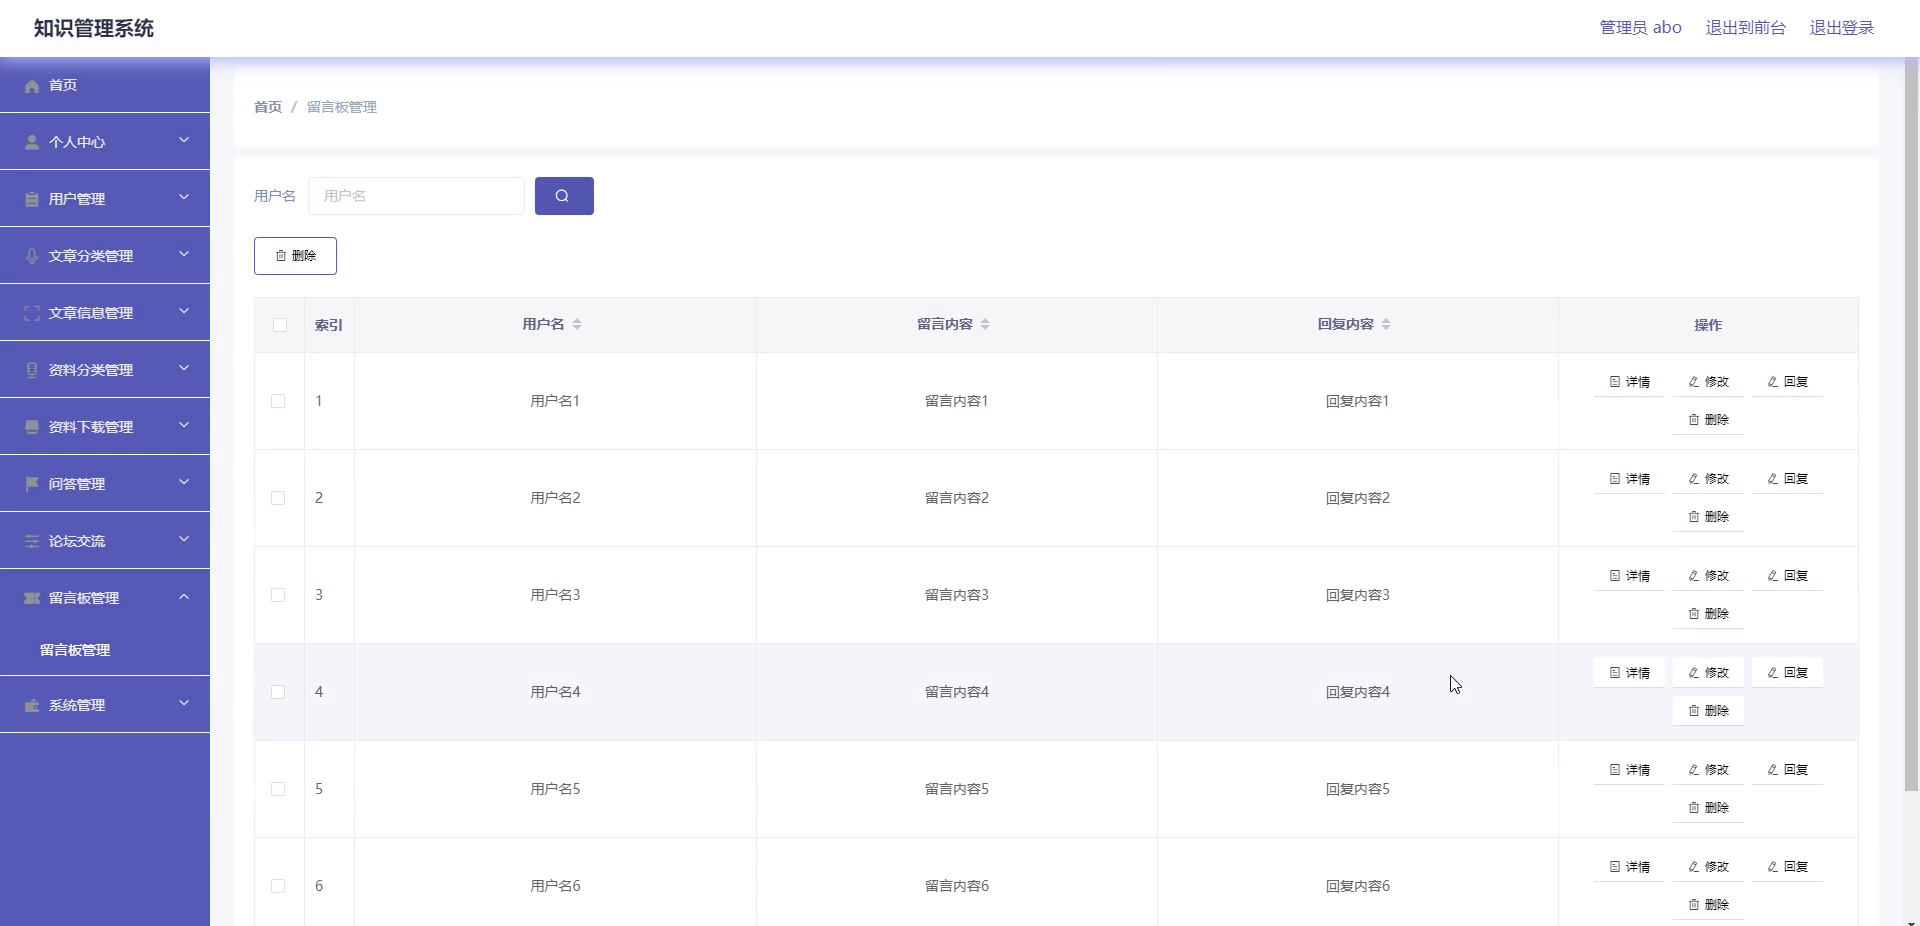Focus the 用户名 search input field
The height and width of the screenshot is (926, 1920).
416,196
